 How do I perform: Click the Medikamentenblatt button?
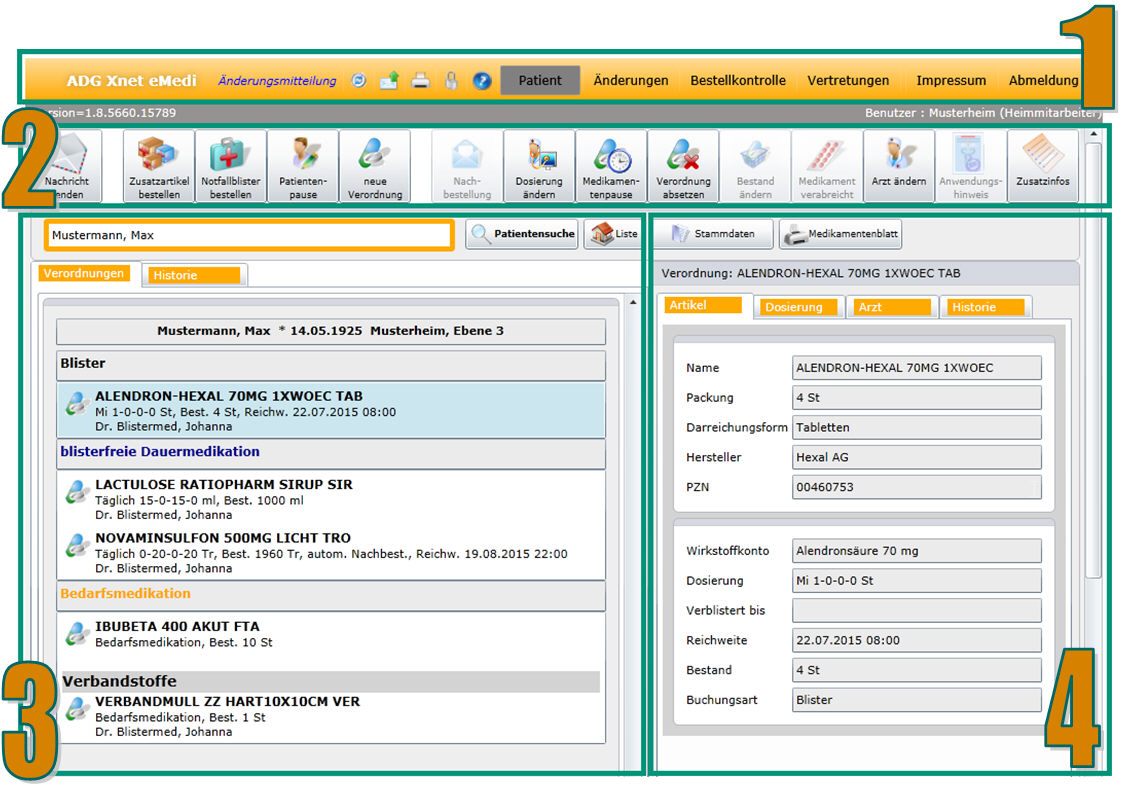[841, 235]
